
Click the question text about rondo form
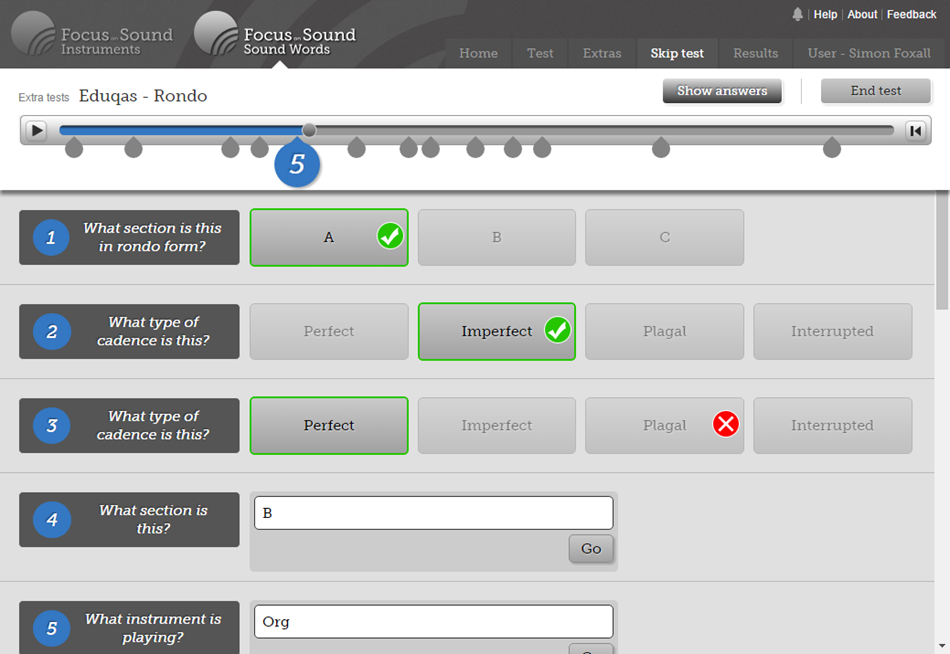click(152, 237)
